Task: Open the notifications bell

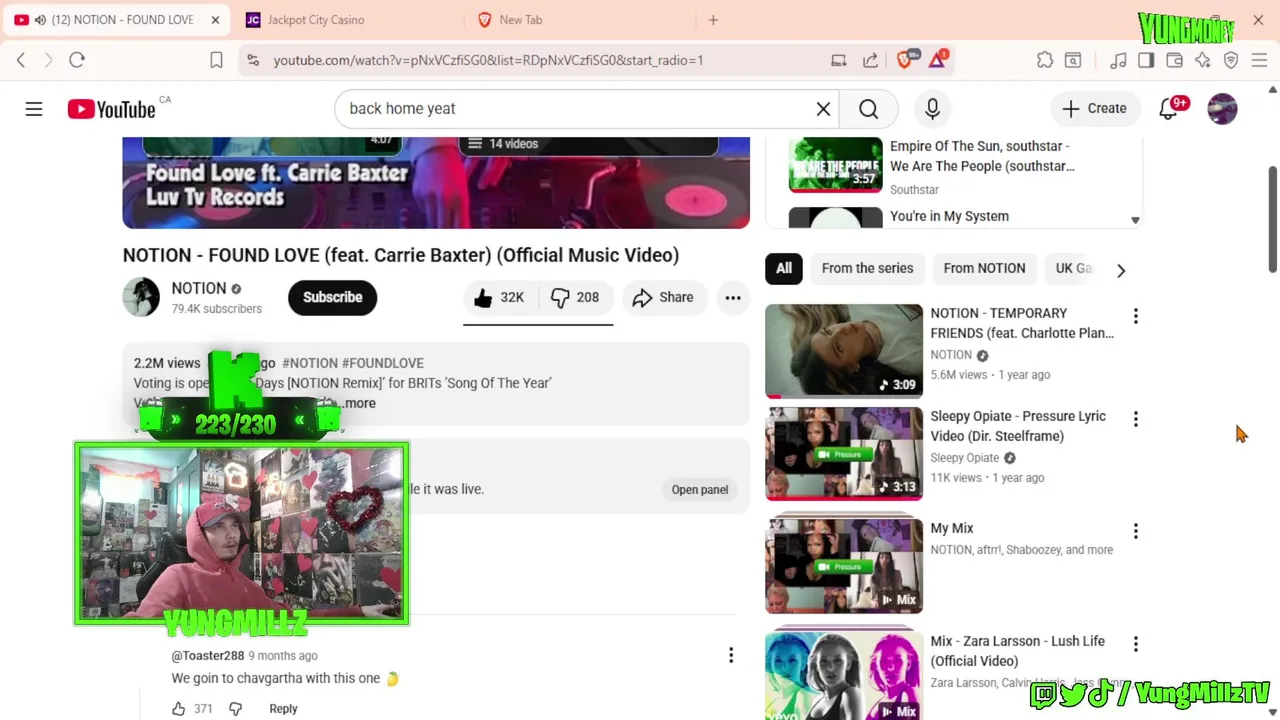Action: coord(1168,109)
